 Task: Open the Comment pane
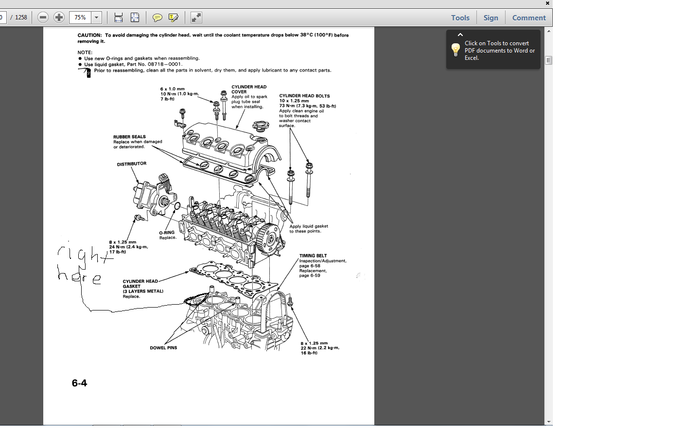coord(529,17)
